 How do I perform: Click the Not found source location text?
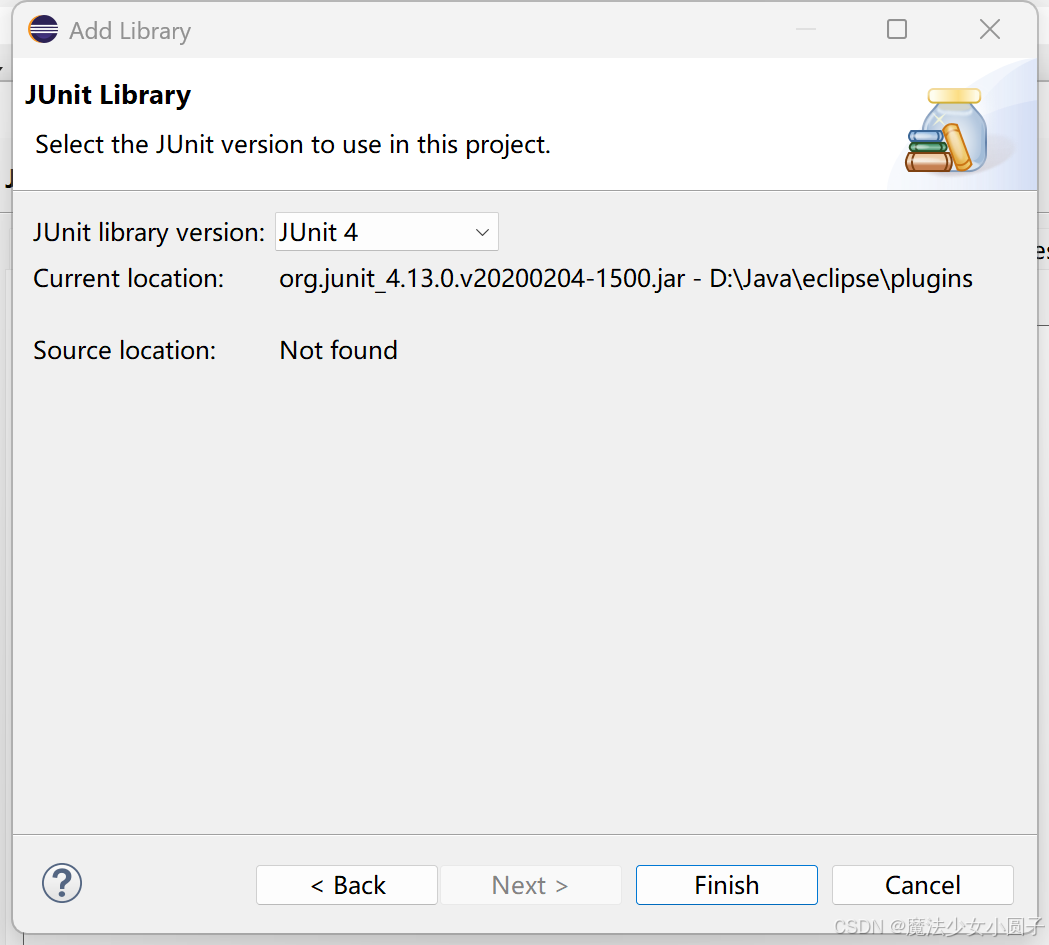[x=338, y=350]
